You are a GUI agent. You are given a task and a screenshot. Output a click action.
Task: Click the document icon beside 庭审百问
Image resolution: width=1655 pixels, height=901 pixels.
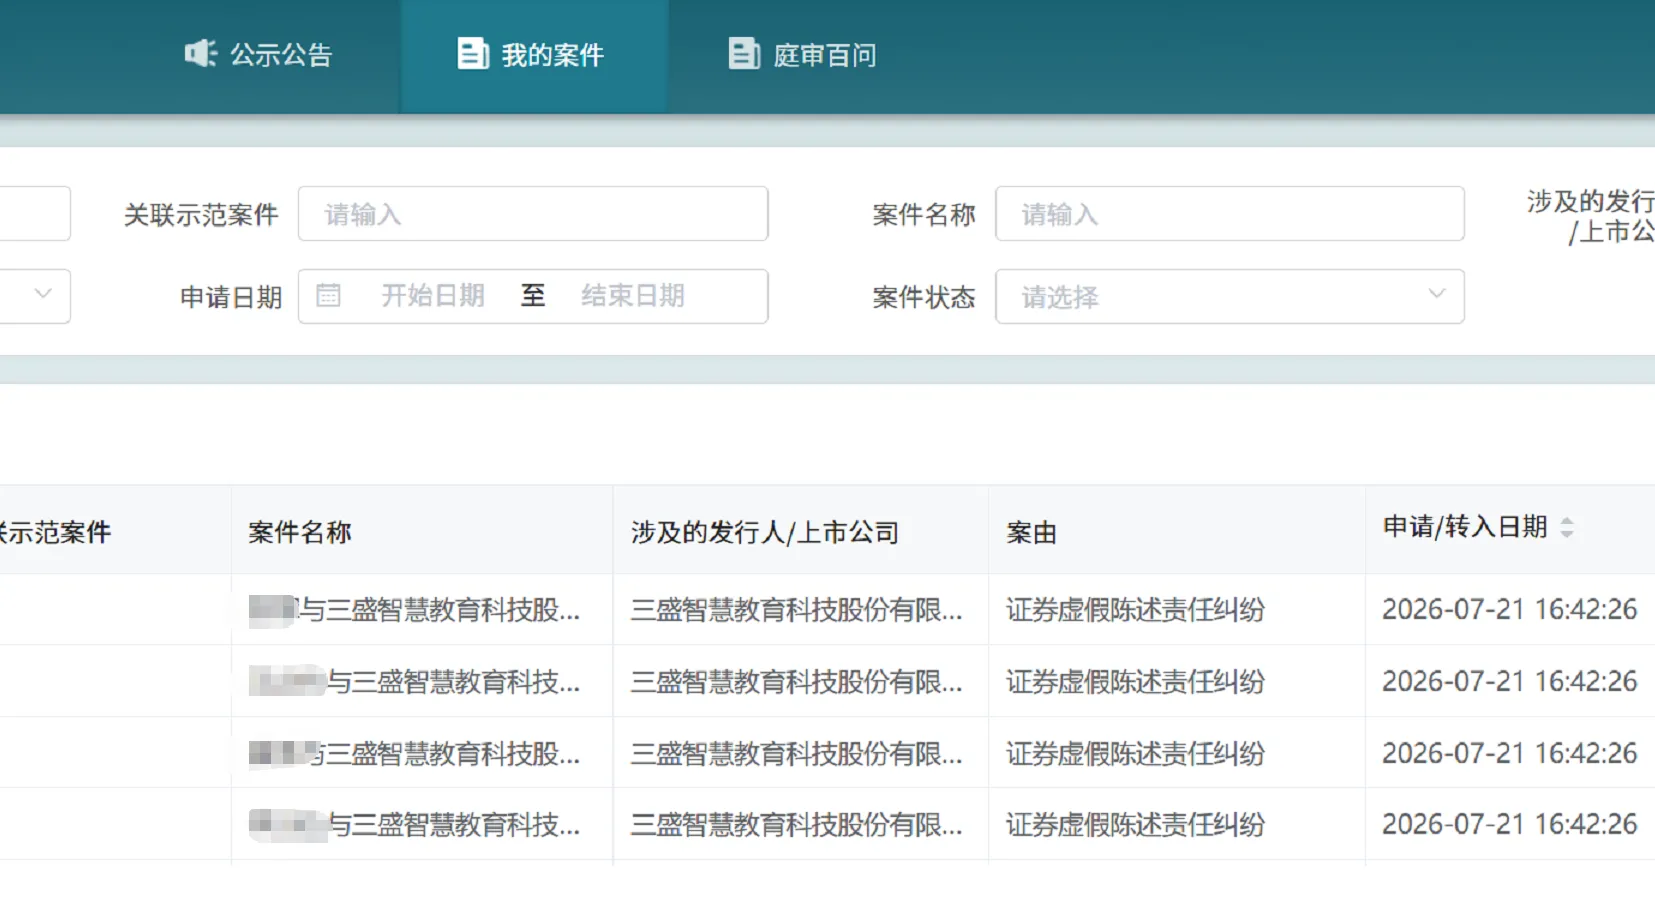click(x=744, y=54)
